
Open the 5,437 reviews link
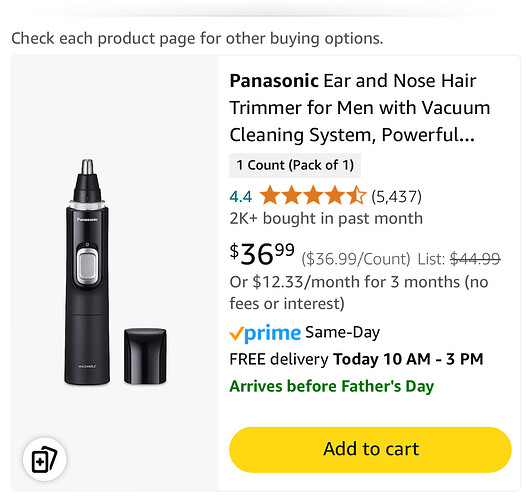pyautogui.click(x=396, y=196)
